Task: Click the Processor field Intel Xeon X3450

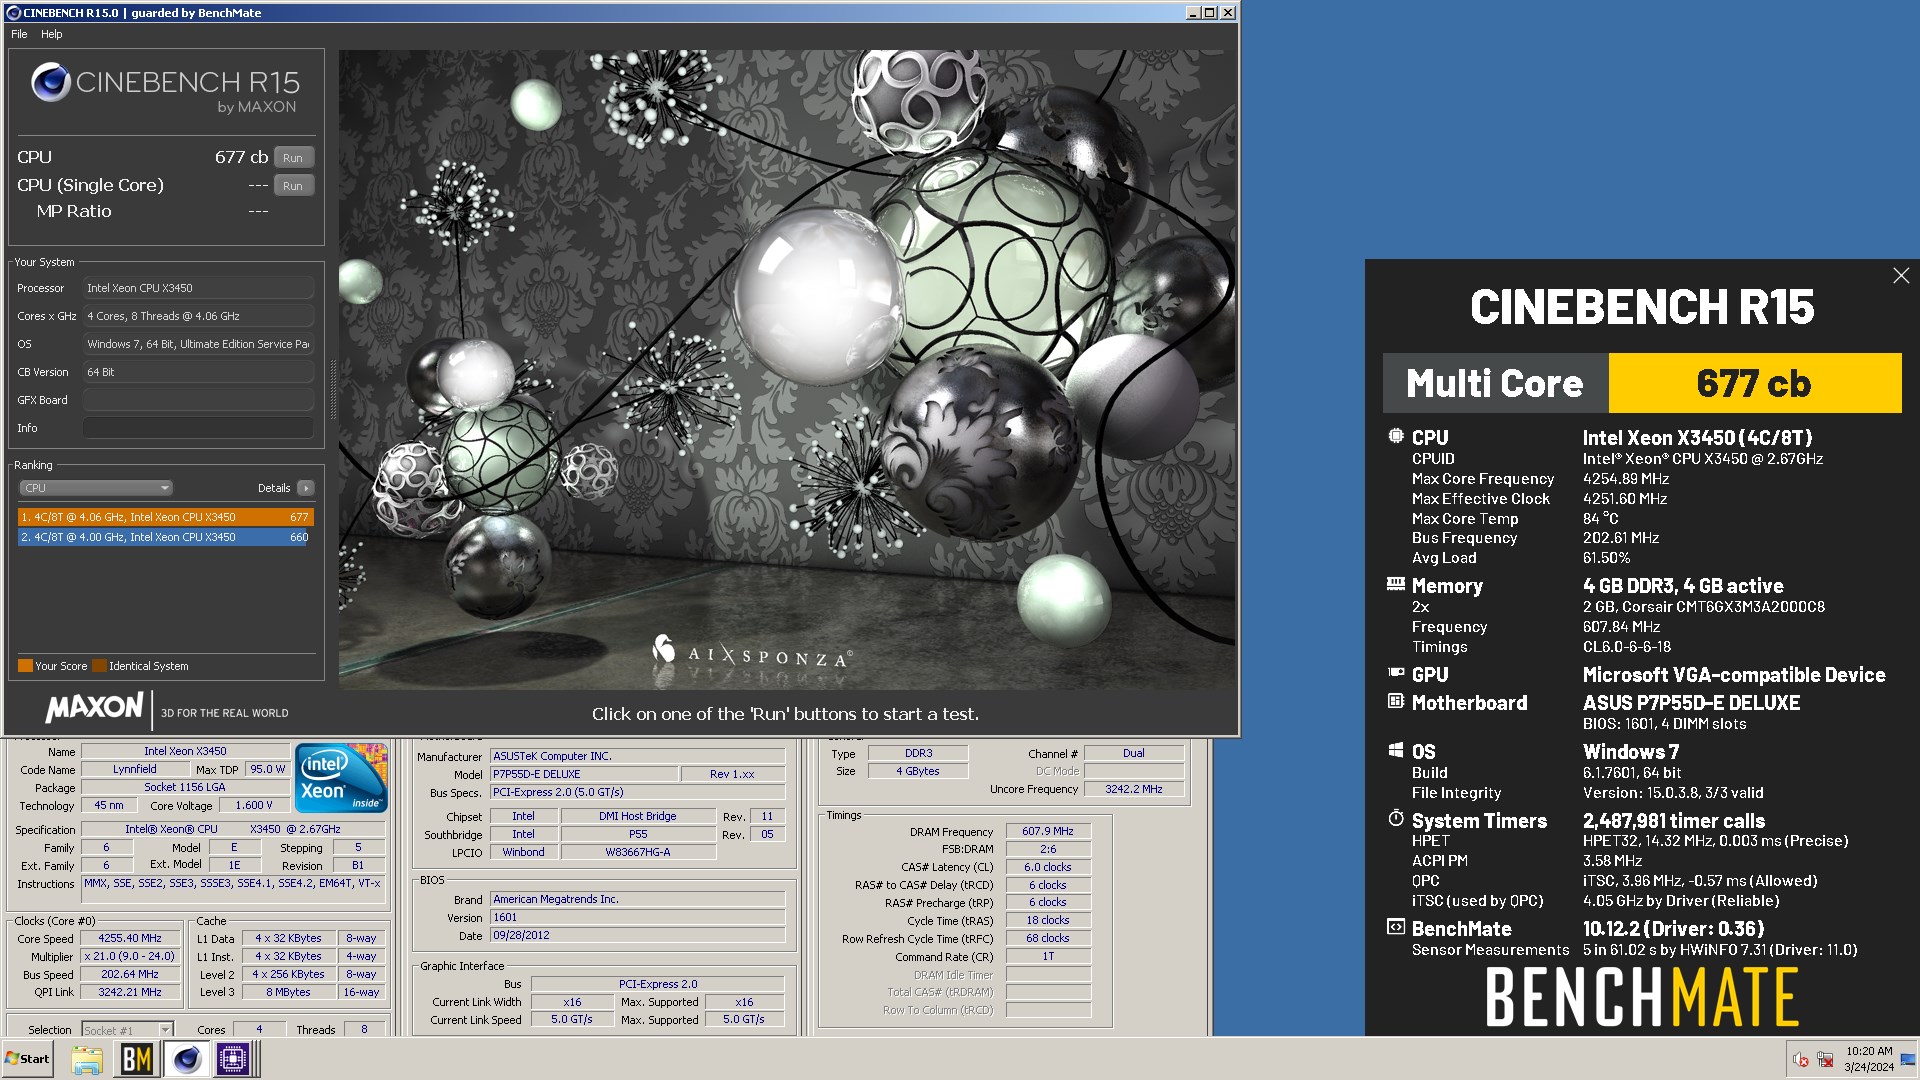Action: coord(198,288)
